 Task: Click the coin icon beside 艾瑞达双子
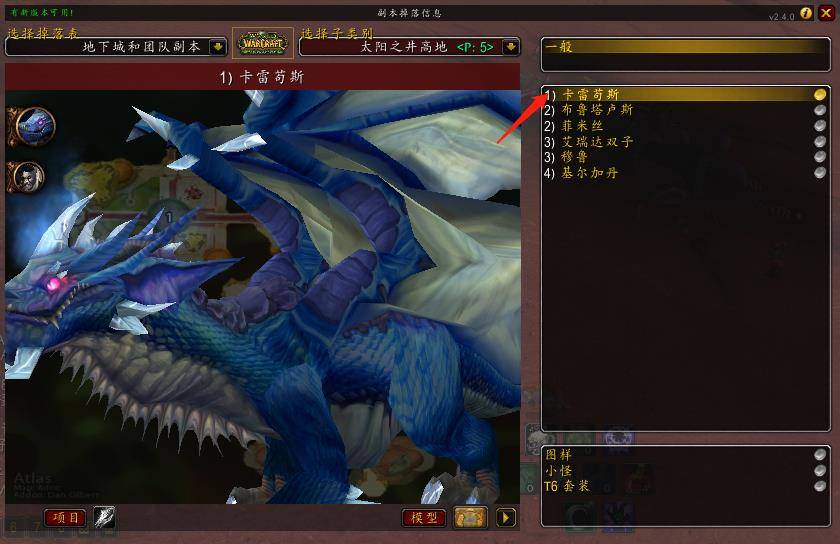pos(820,141)
